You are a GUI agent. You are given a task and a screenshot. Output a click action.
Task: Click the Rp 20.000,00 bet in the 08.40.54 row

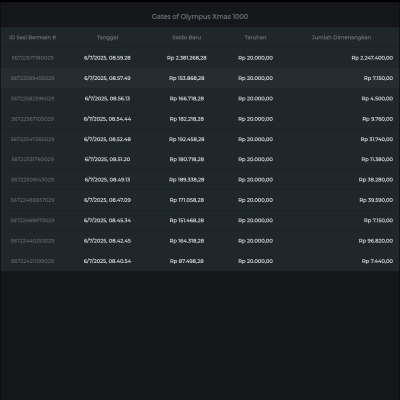(x=255, y=261)
